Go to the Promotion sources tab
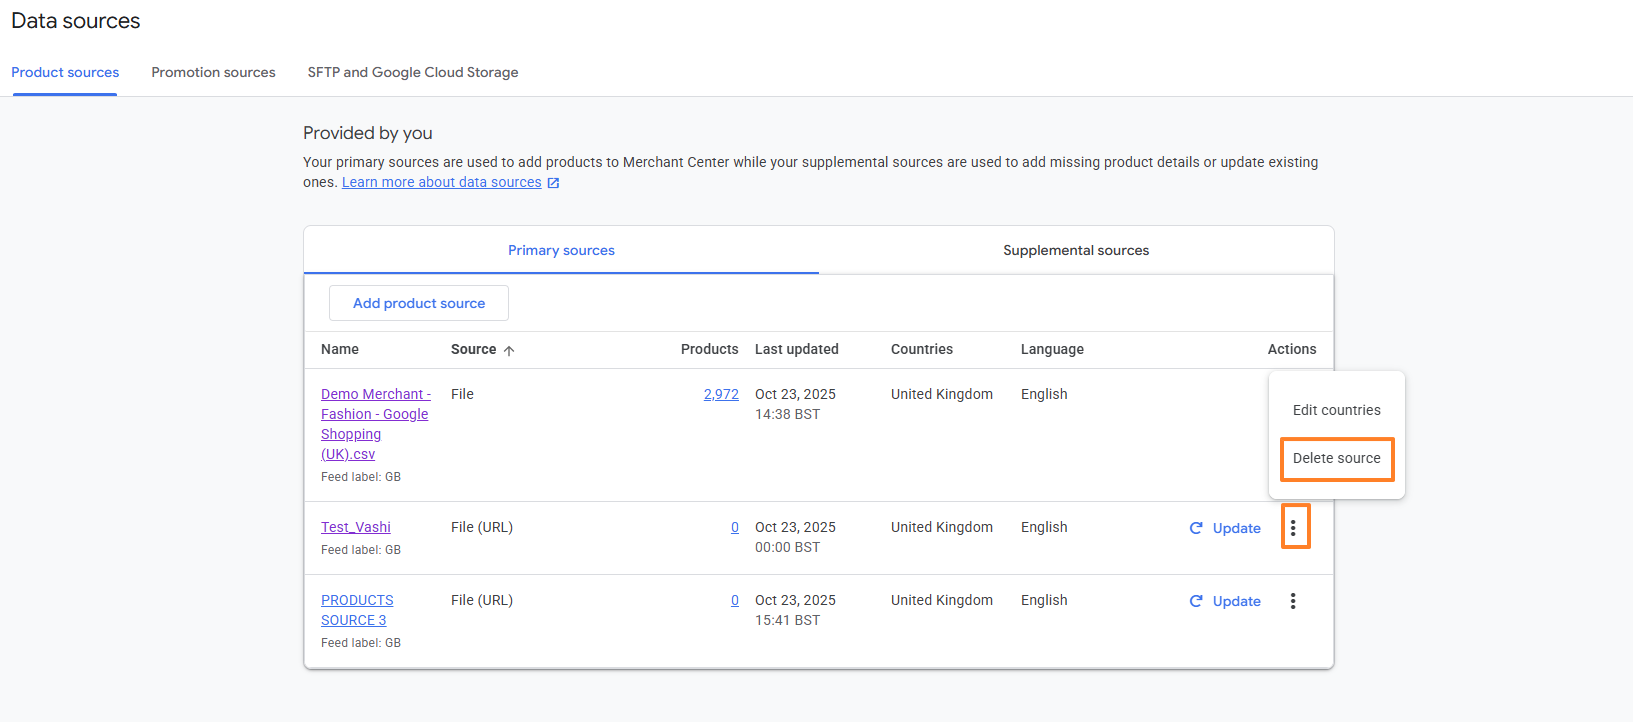1633x722 pixels. tap(213, 72)
